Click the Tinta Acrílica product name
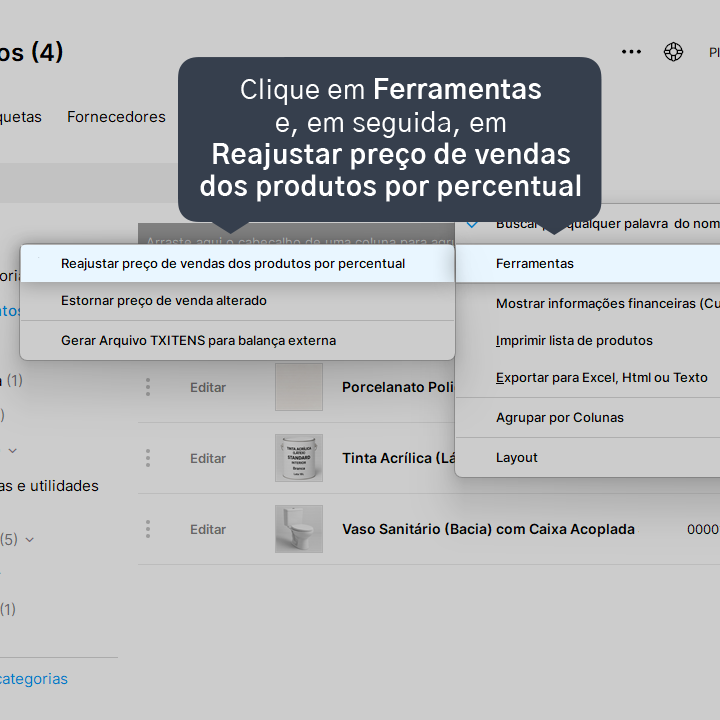Image resolution: width=720 pixels, height=720 pixels. [x=398, y=458]
